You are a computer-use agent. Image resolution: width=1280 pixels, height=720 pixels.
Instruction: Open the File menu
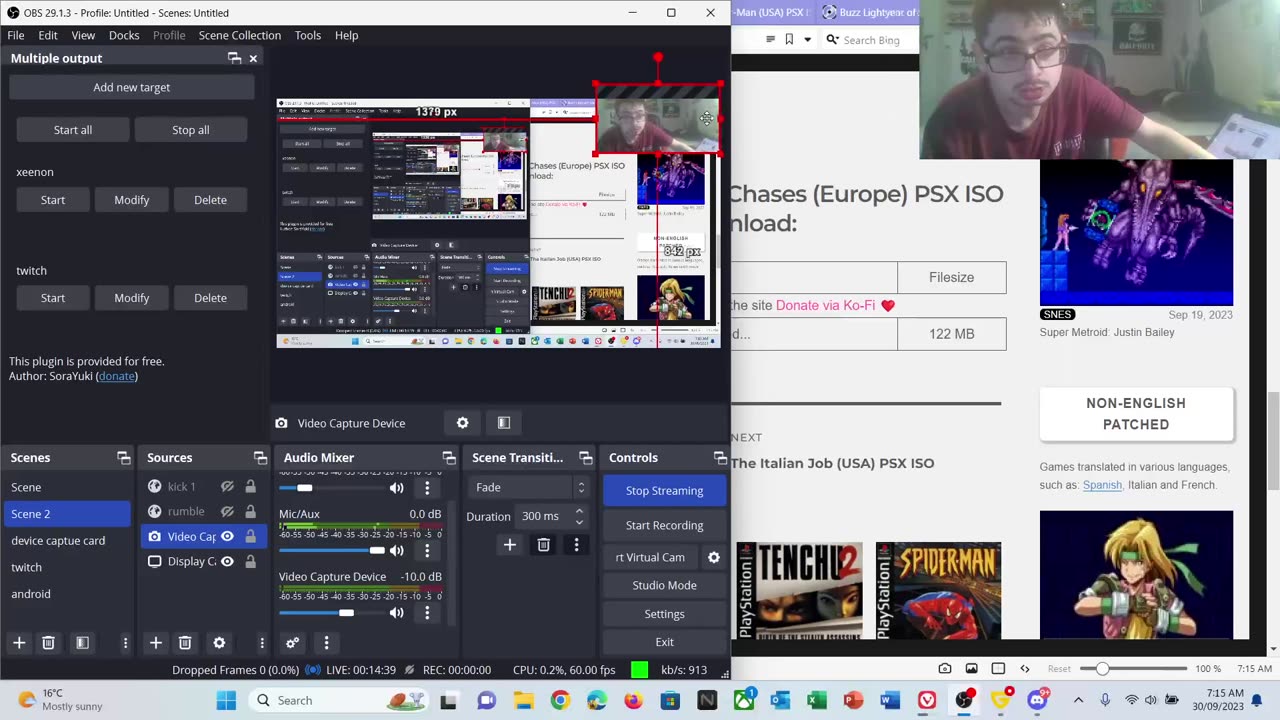16,35
